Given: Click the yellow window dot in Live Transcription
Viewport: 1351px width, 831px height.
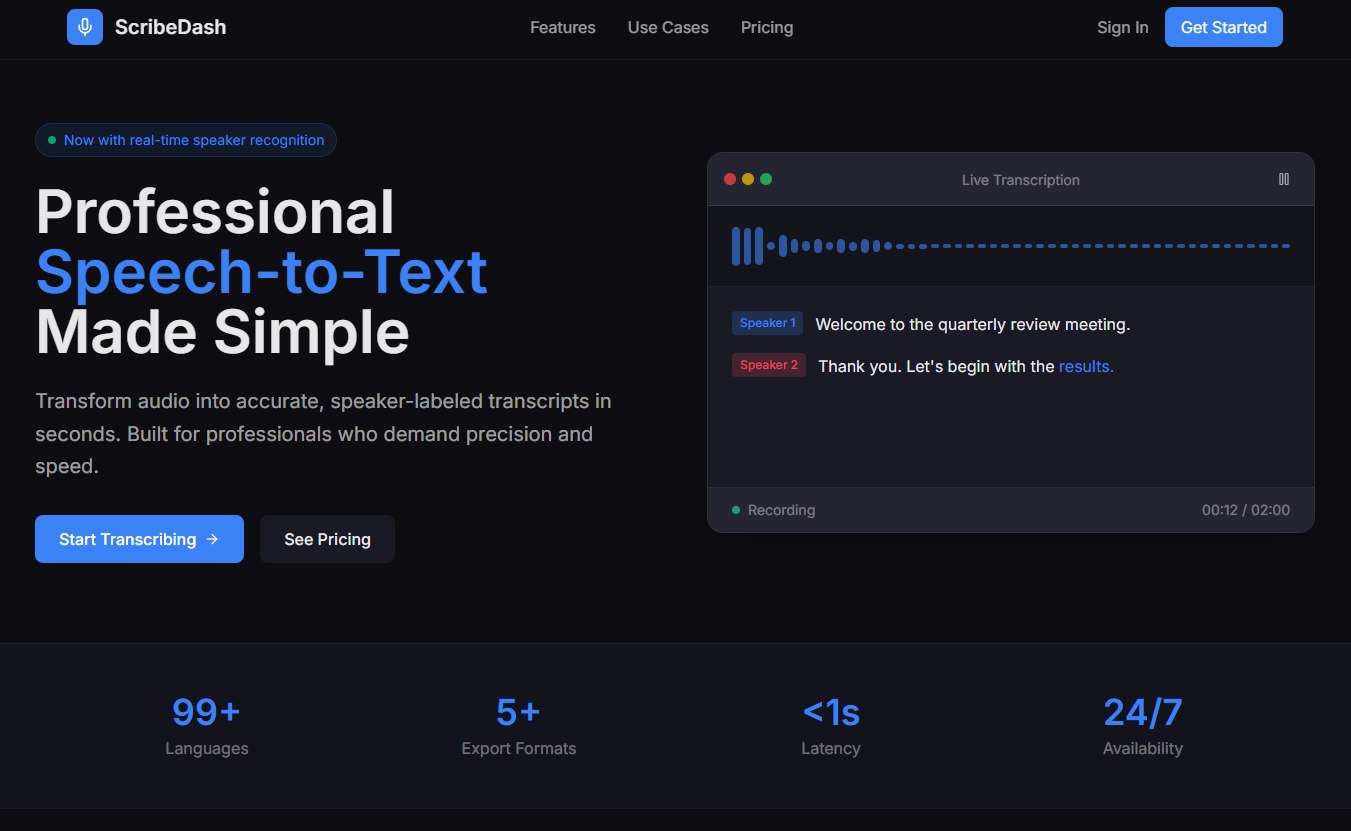Looking at the screenshot, I should [748, 179].
